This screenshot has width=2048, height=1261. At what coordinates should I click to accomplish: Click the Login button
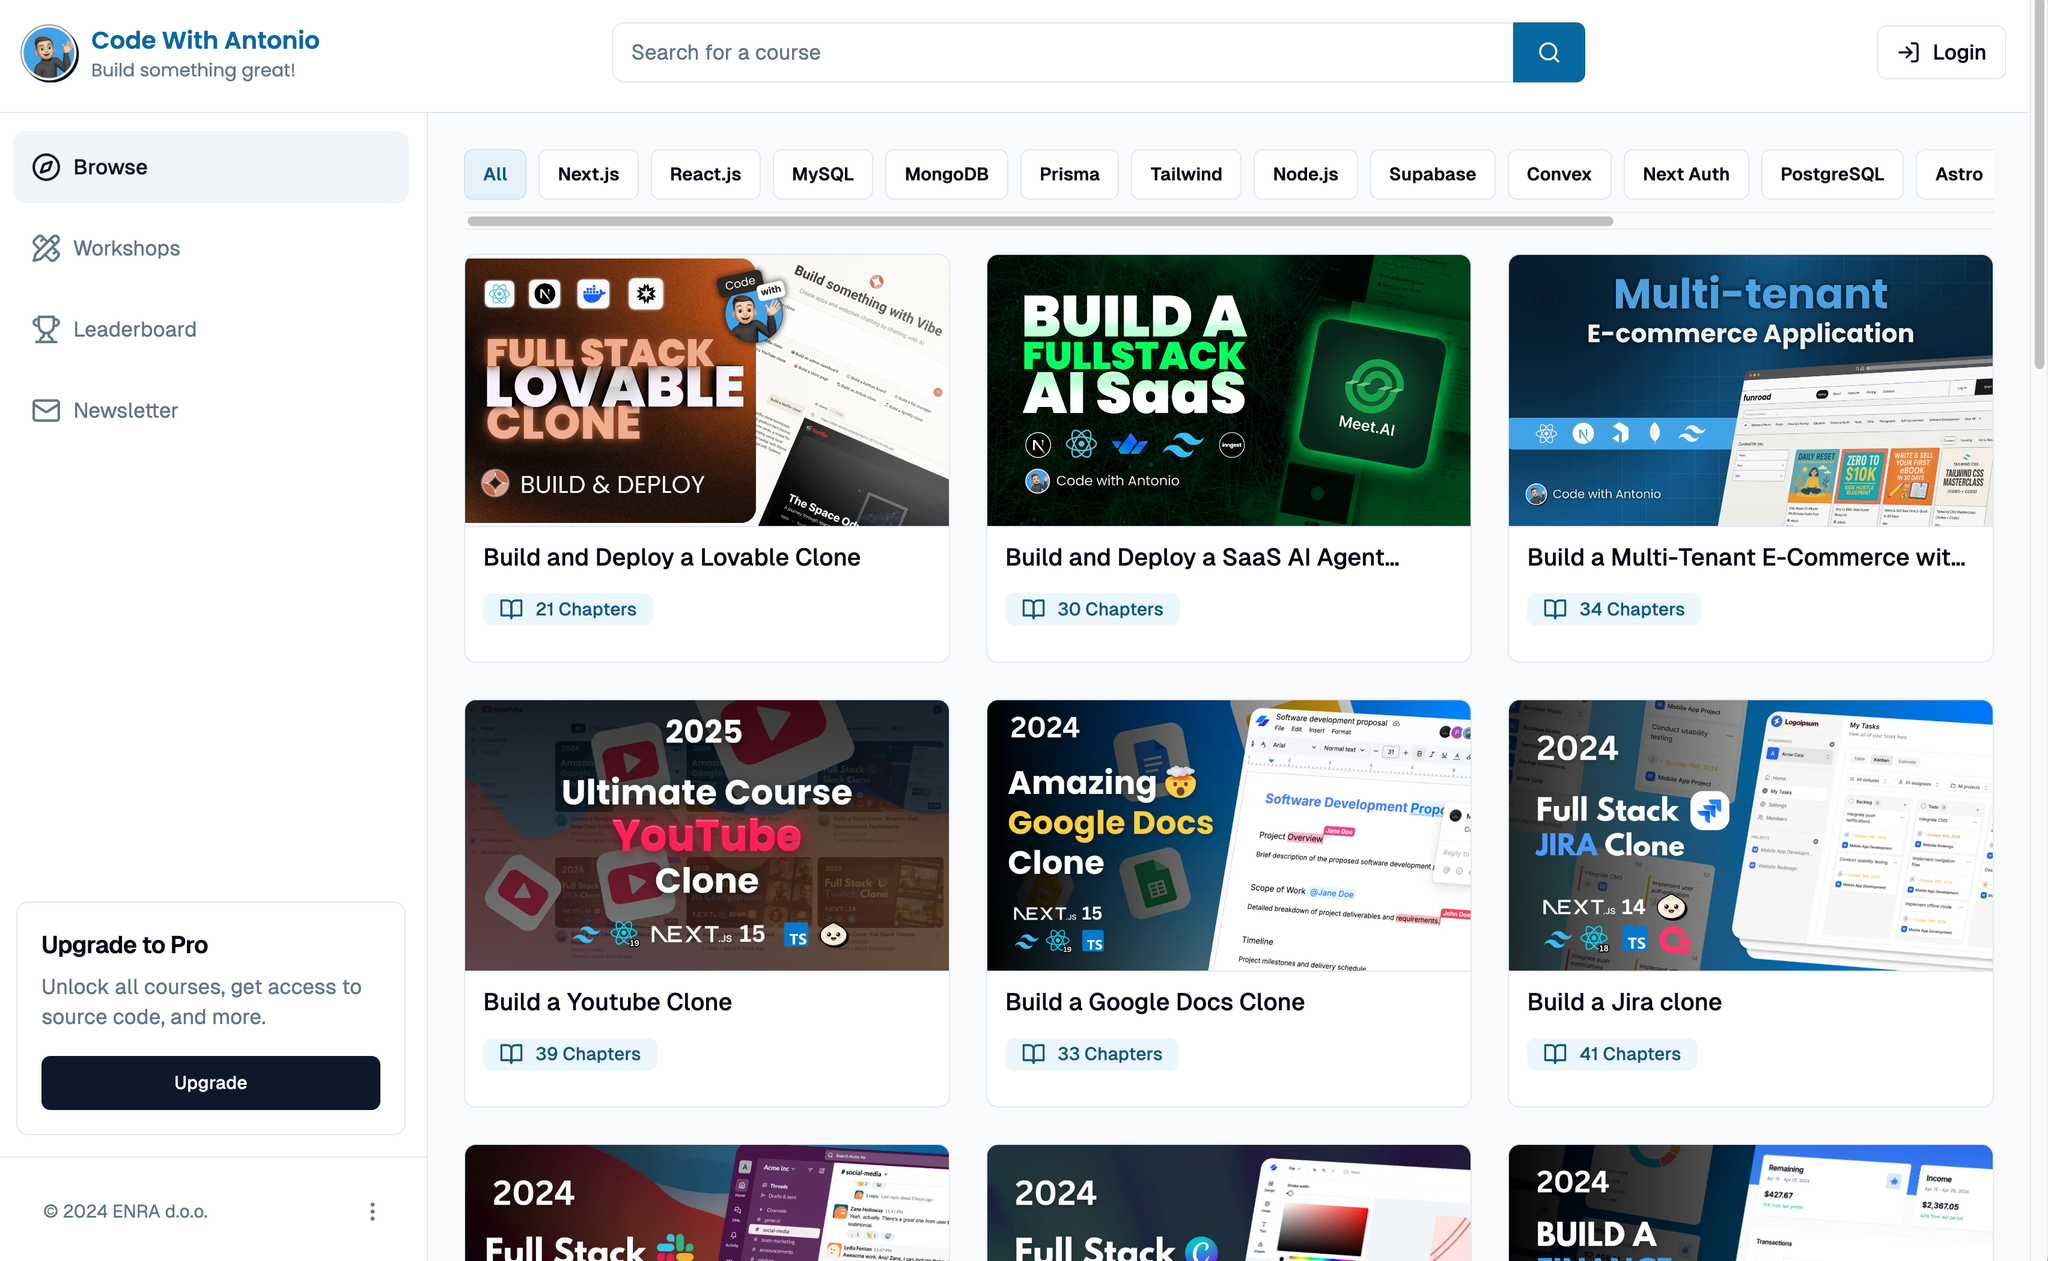(x=1941, y=52)
